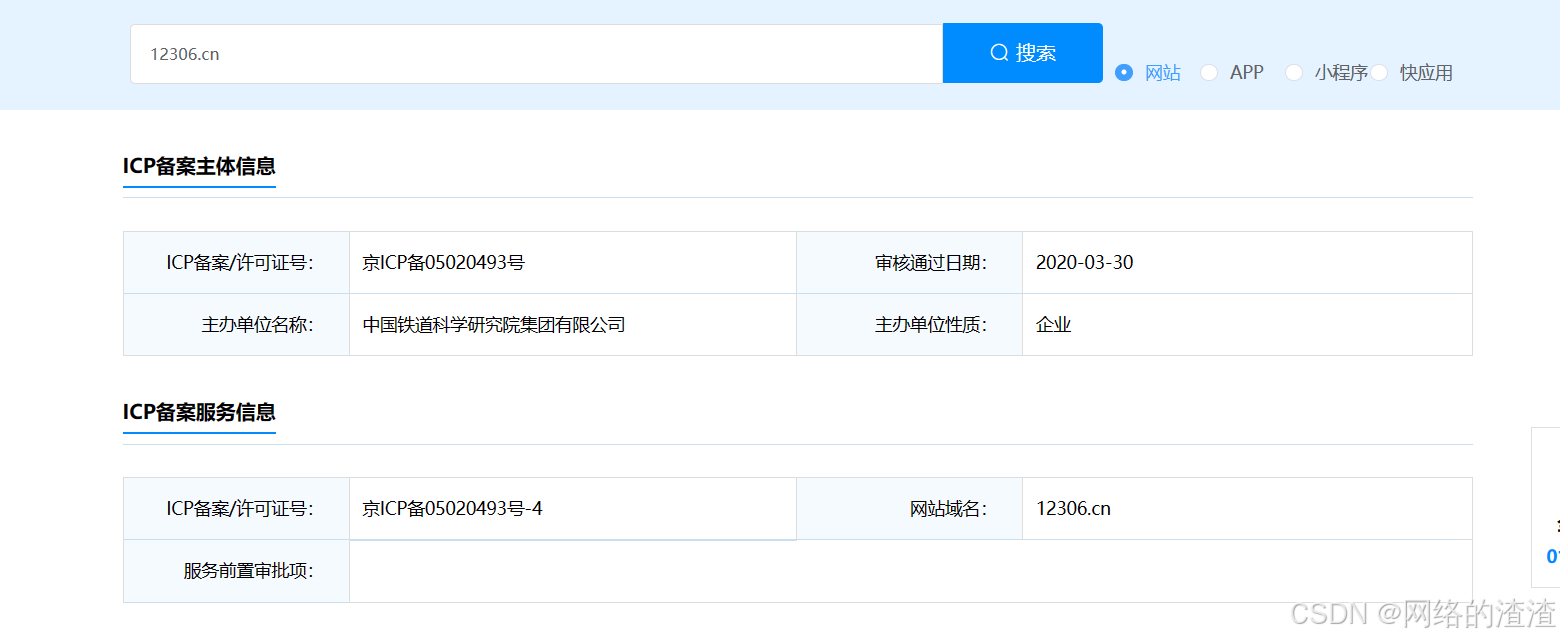The width and height of the screenshot is (1560, 641).
Task: Select the APP radio button
Action: tap(1209, 73)
